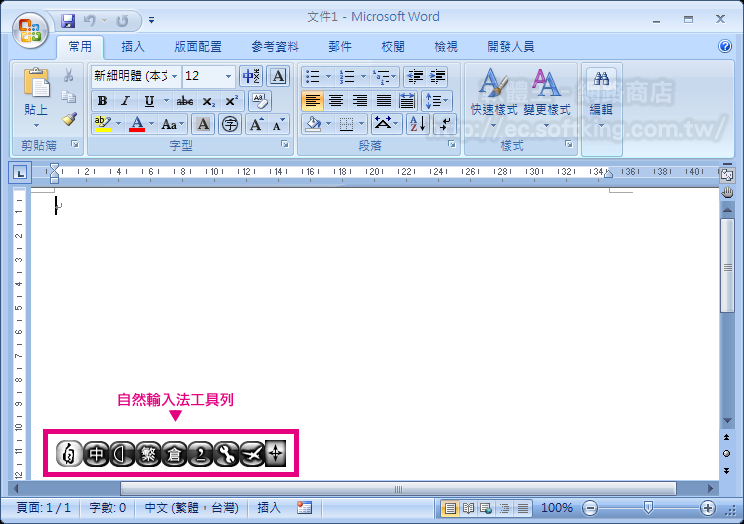The height and width of the screenshot is (524, 744).
Task: Apply bold formatting with B button
Action: click(102, 101)
